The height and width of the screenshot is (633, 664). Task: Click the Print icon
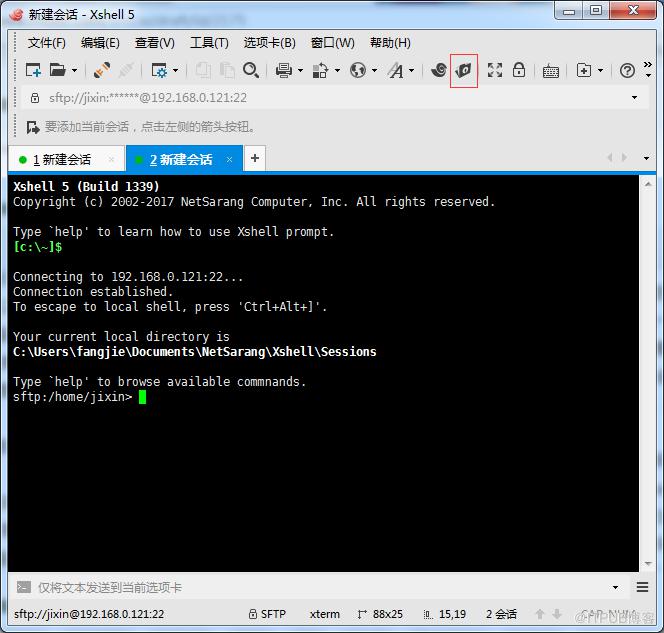[283, 70]
